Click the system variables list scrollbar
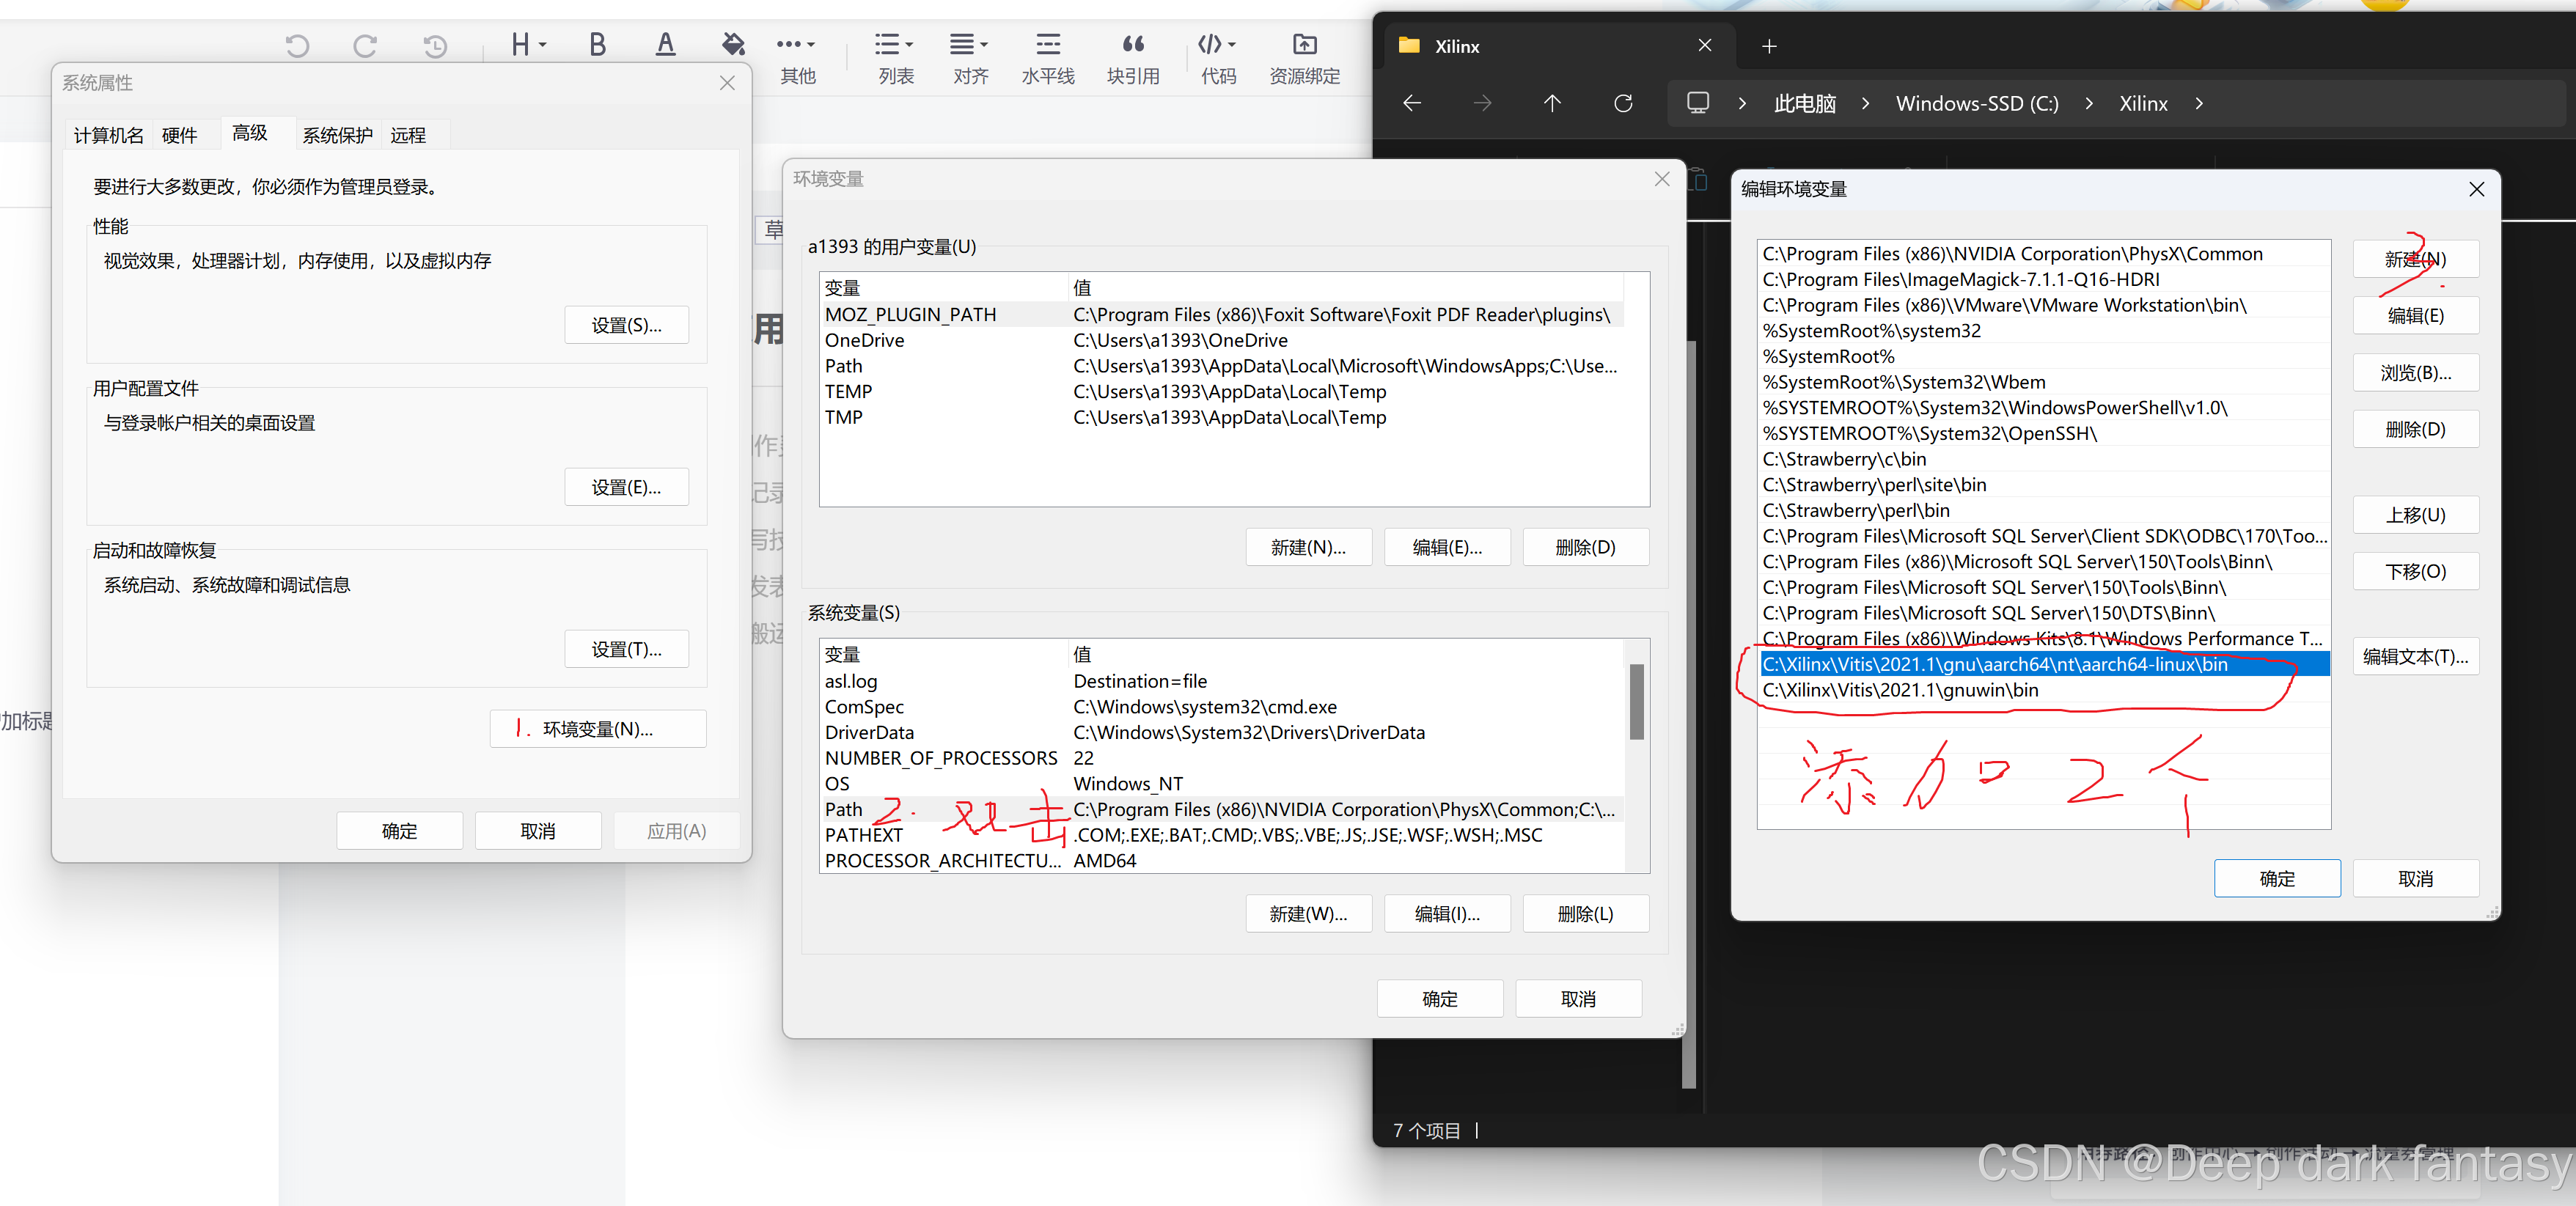The height and width of the screenshot is (1206, 2576). [1636, 702]
